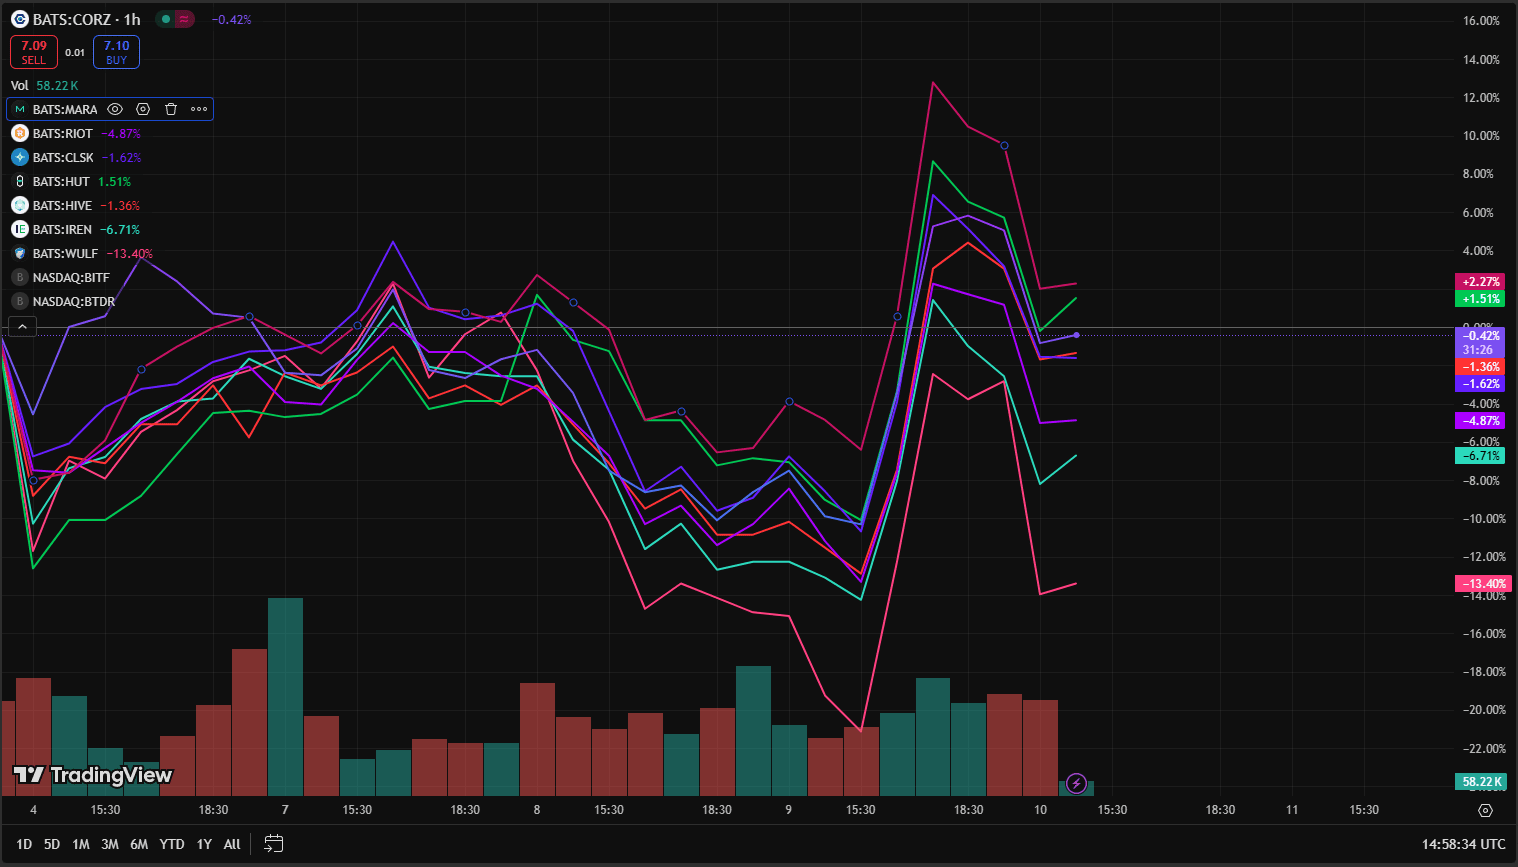Viewport: 1518px width, 867px height.
Task: Select the BATS:HUT legend row
Action: (71, 181)
